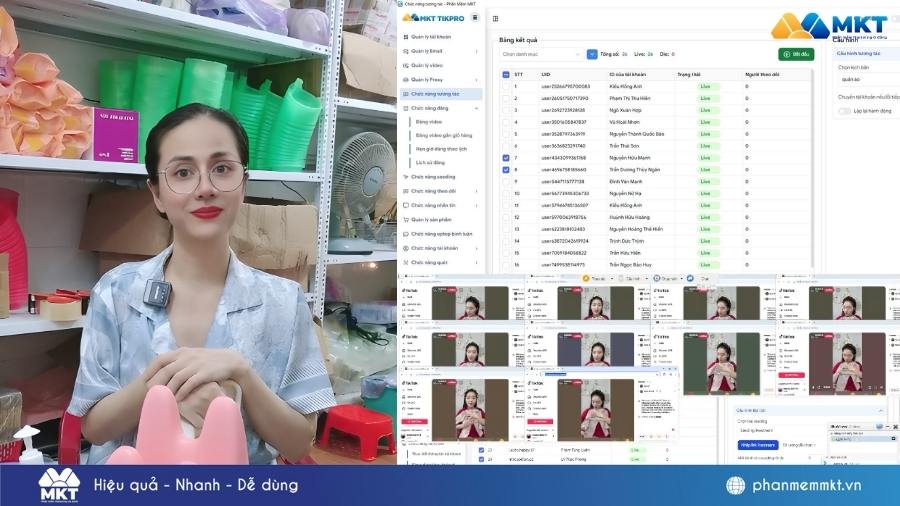The height and width of the screenshot is (506, 900).
Task: Click the blue Nhập link livestream button
Action: pyautogui.click(x=758, y=445)
